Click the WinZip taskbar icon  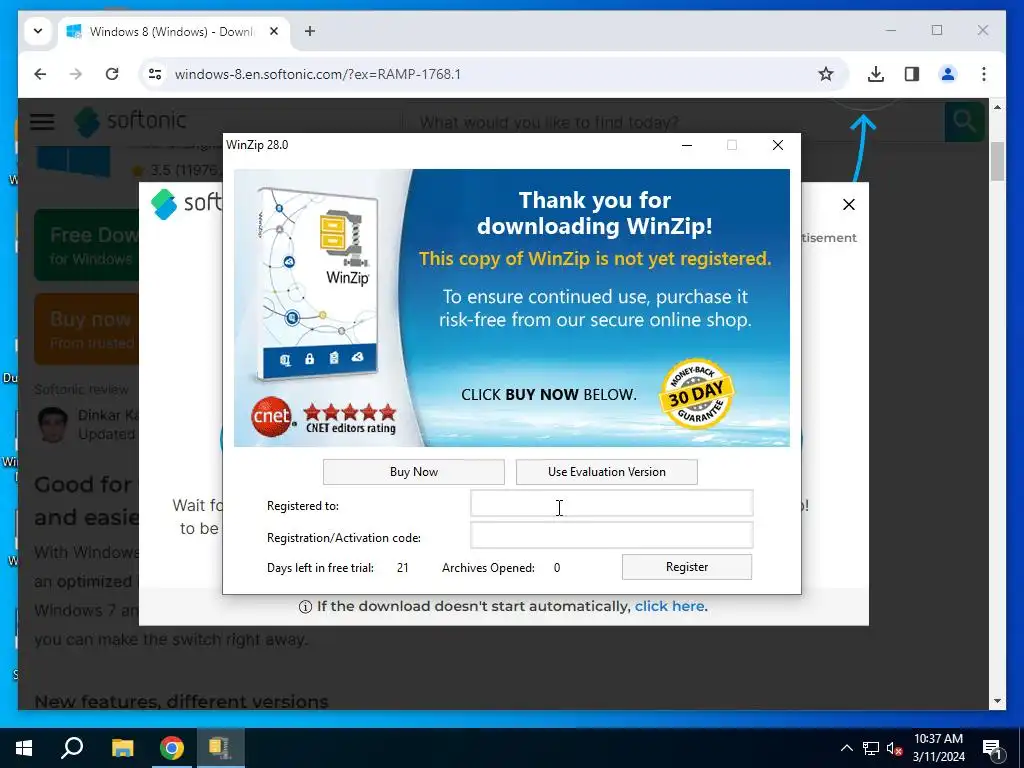pos(221,748)
